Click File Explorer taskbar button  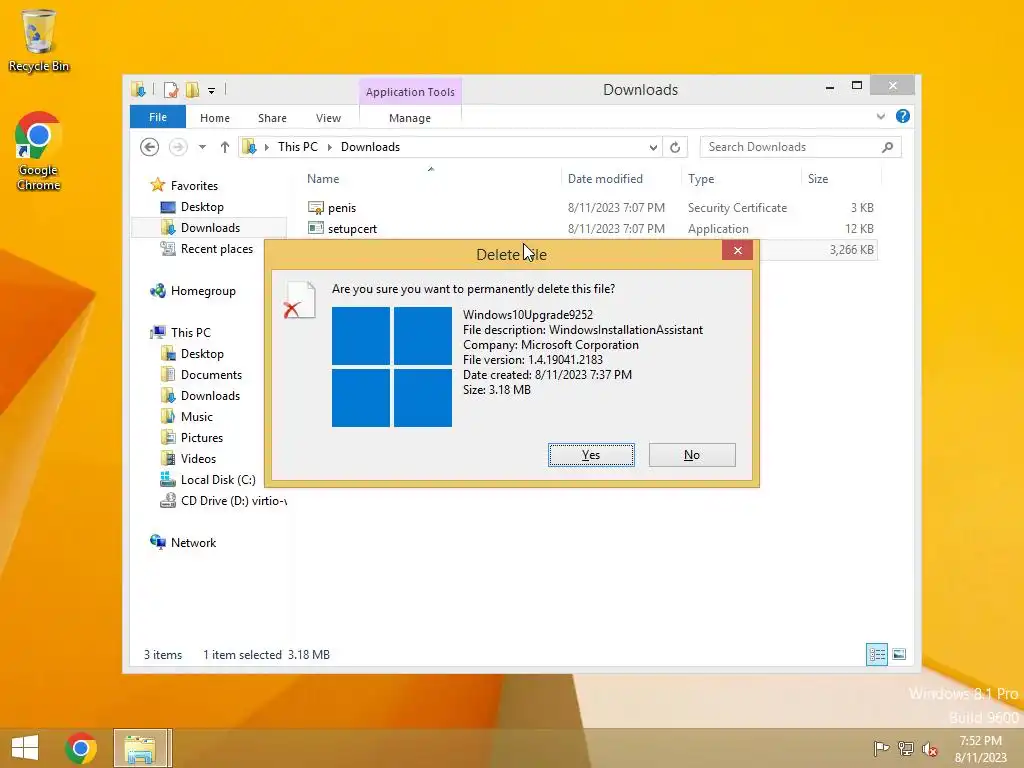point(140,748)
